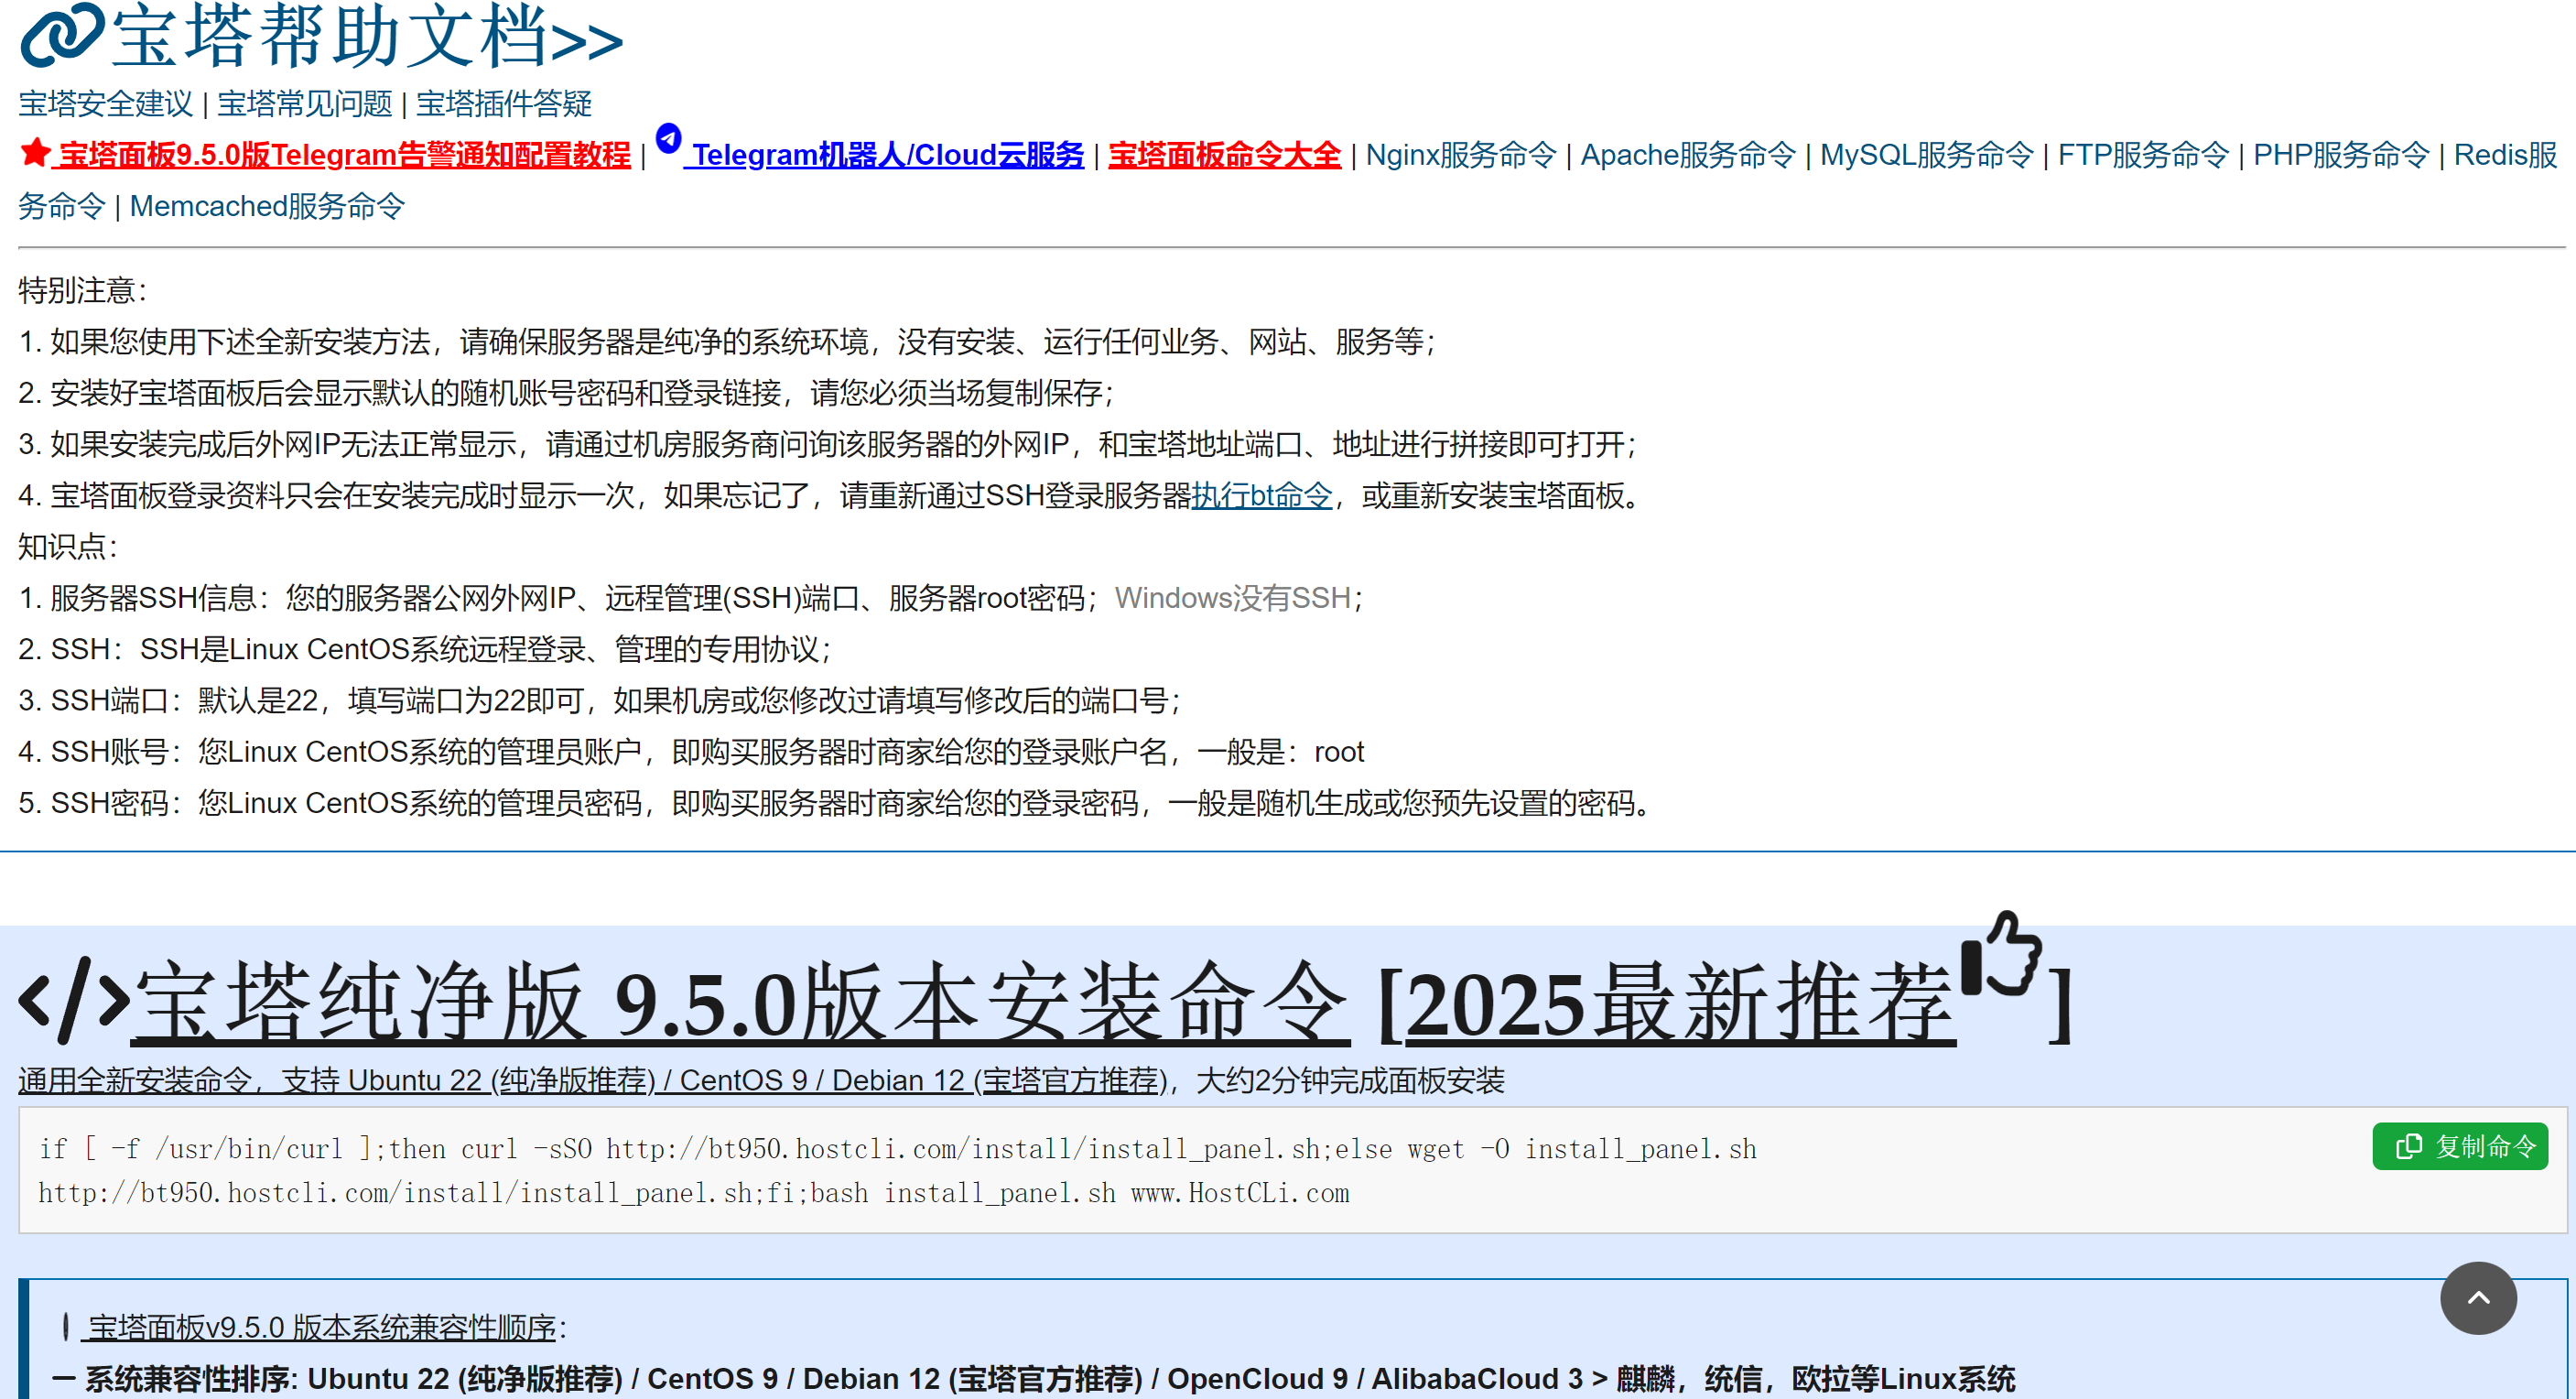
Task: Click the blue Telegram circle icon
Action: (x=668, y=140)
